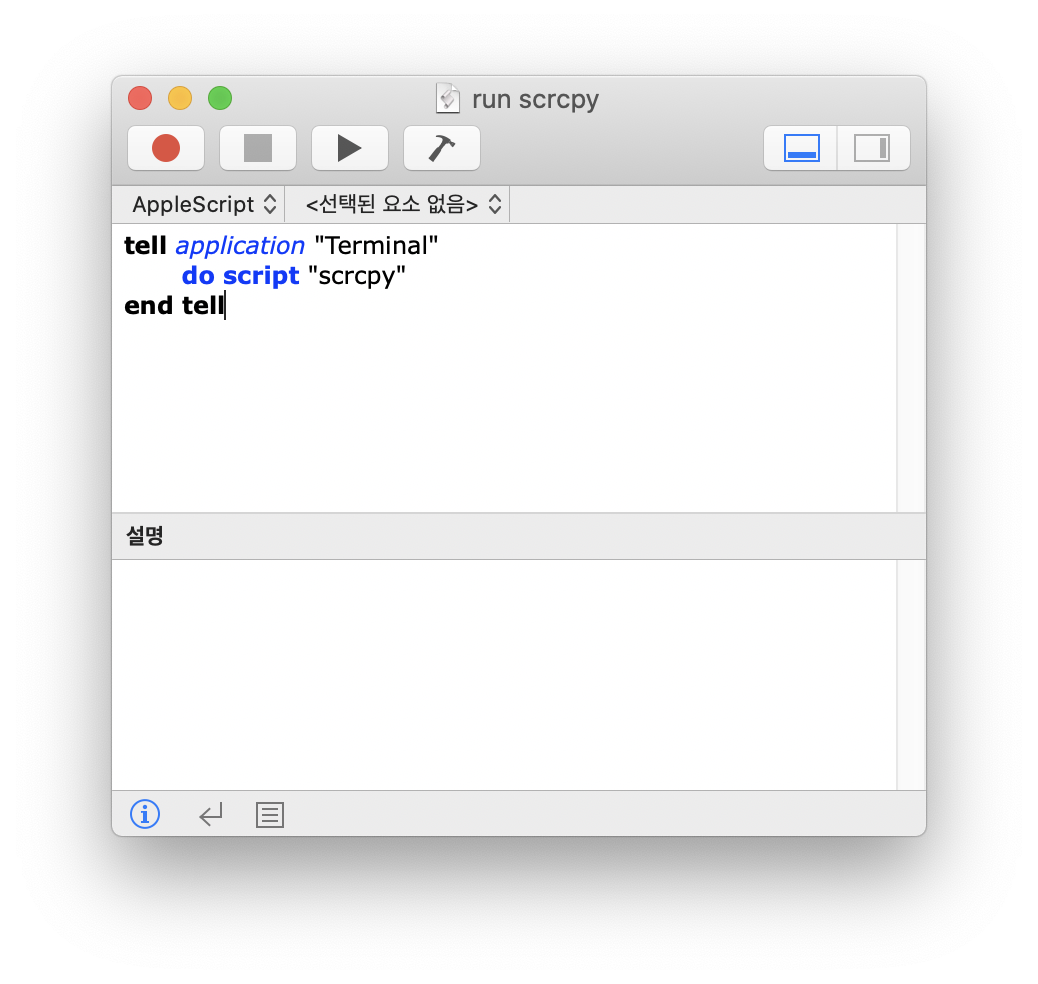Click the window title "run scrcpy"
1038x984 pixels.
pyautogui.click(x=535, y=99)
